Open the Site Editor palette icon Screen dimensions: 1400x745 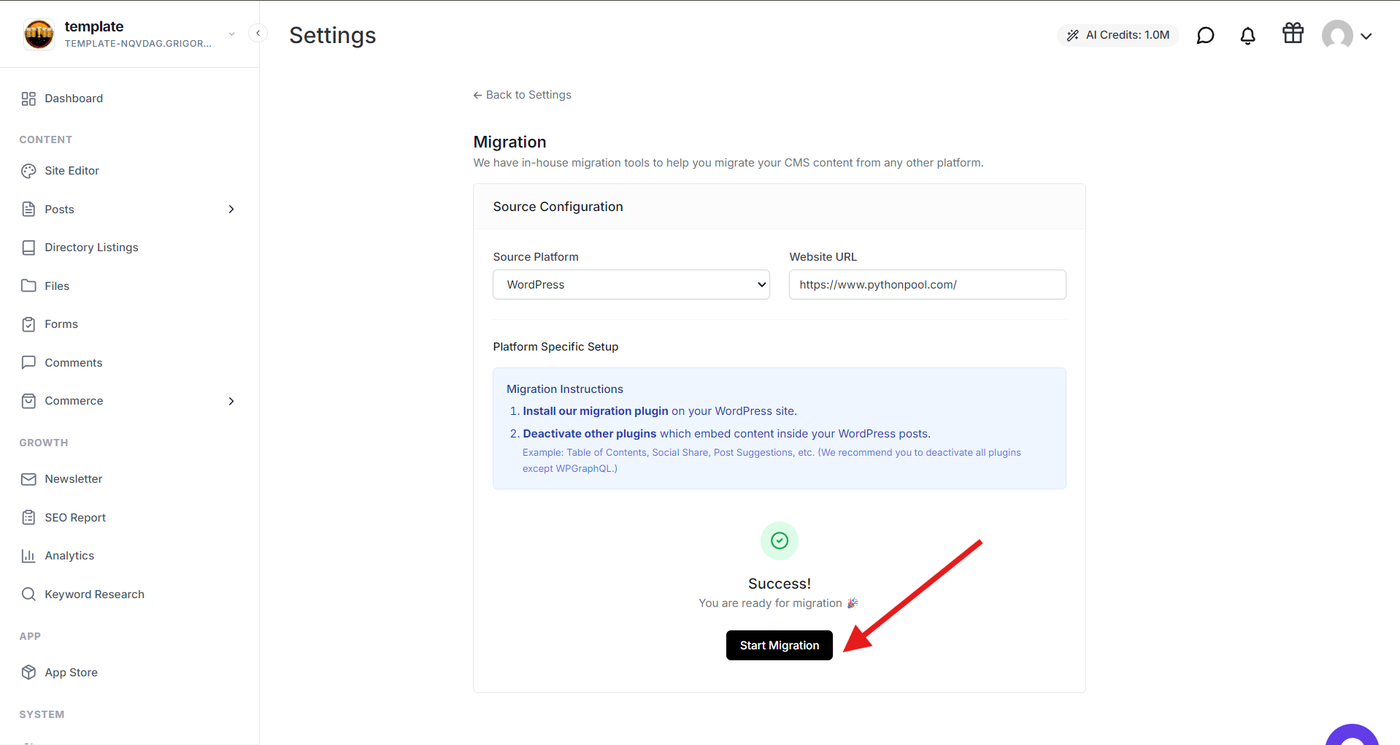tap(28, 171)
